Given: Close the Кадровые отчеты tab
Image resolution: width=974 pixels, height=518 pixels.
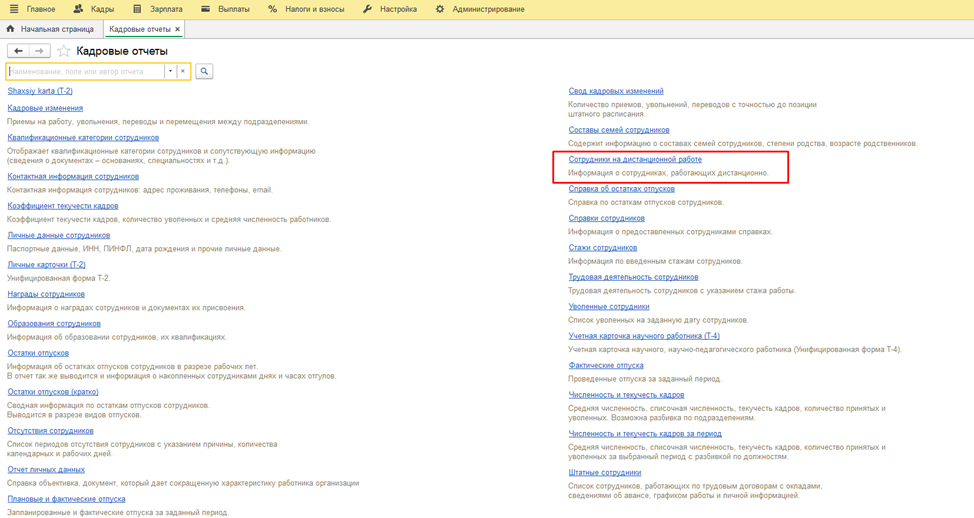Looking at the screenshot, I should tap(178, 29).
